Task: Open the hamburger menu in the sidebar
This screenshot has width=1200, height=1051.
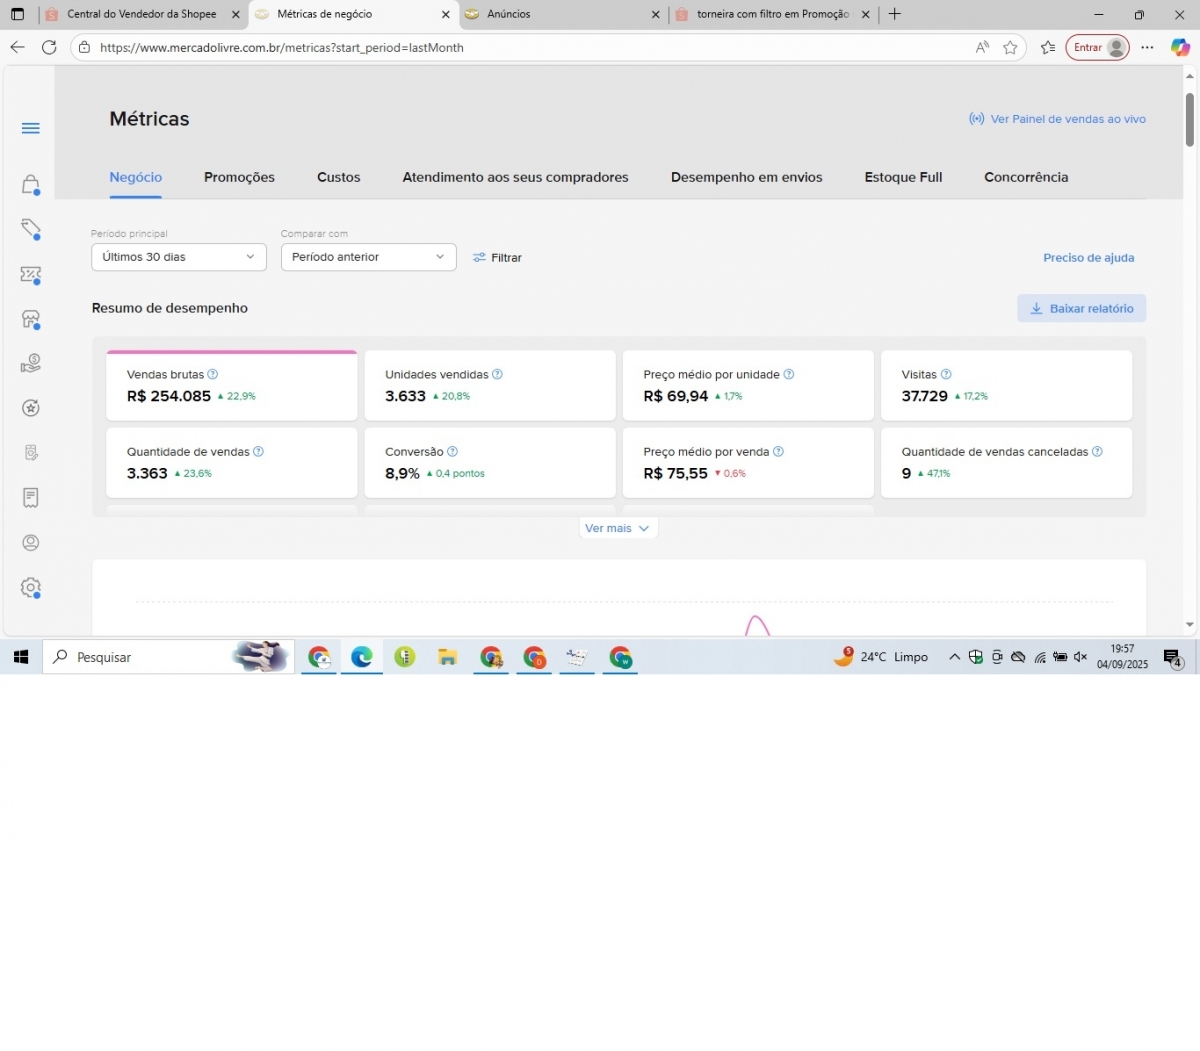Action: [31, 128]
